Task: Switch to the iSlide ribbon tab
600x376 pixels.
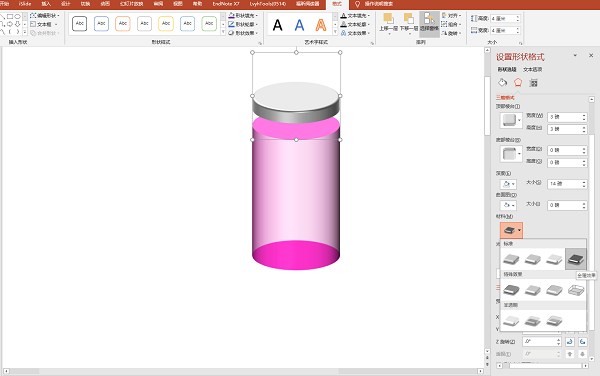Action: (25, 4)
